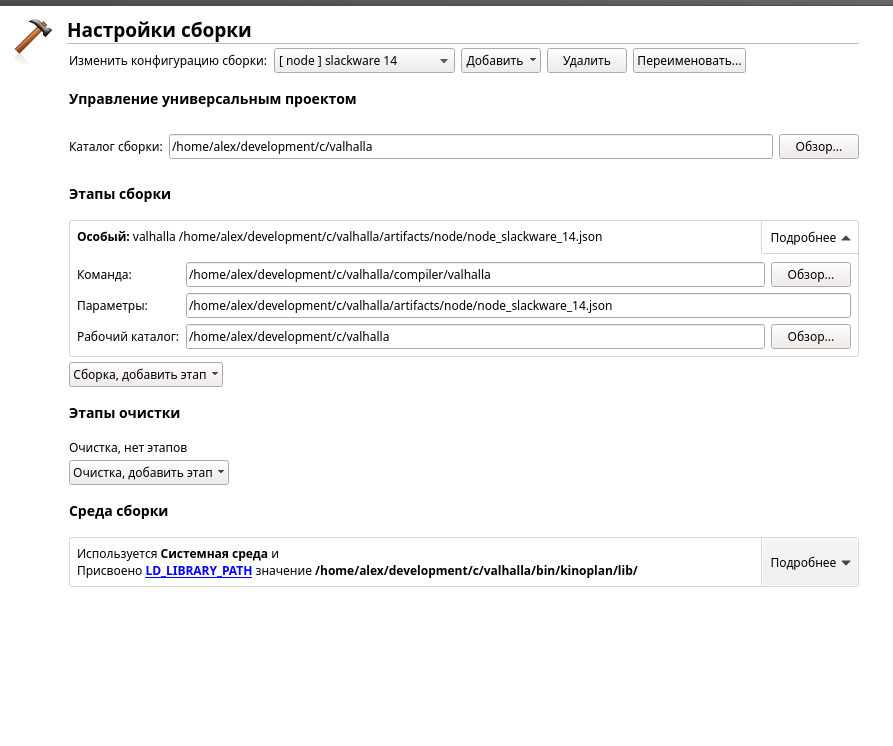Collapse build step details via Подробнее

pos(809,237)
